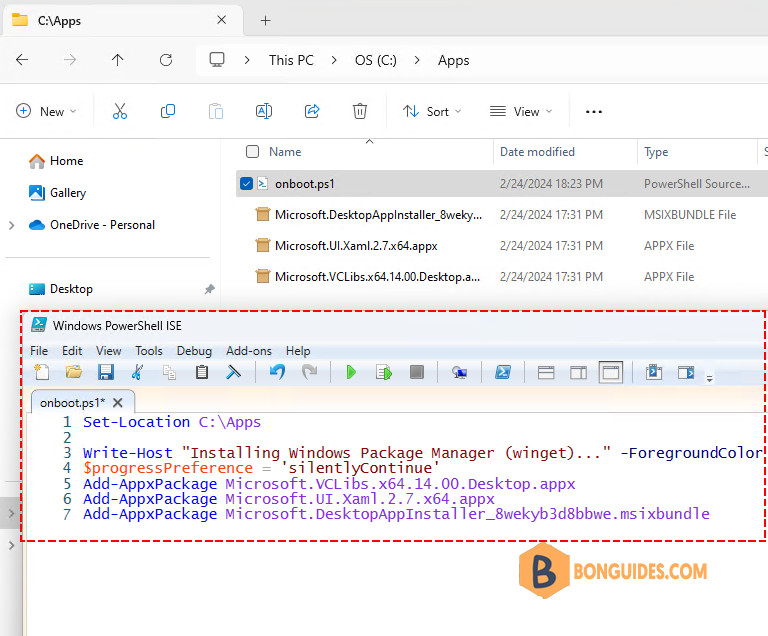Open the Tools menu in PowerShell ISE
The width and height of the screenshot is (768, 636).
[149, 351]
